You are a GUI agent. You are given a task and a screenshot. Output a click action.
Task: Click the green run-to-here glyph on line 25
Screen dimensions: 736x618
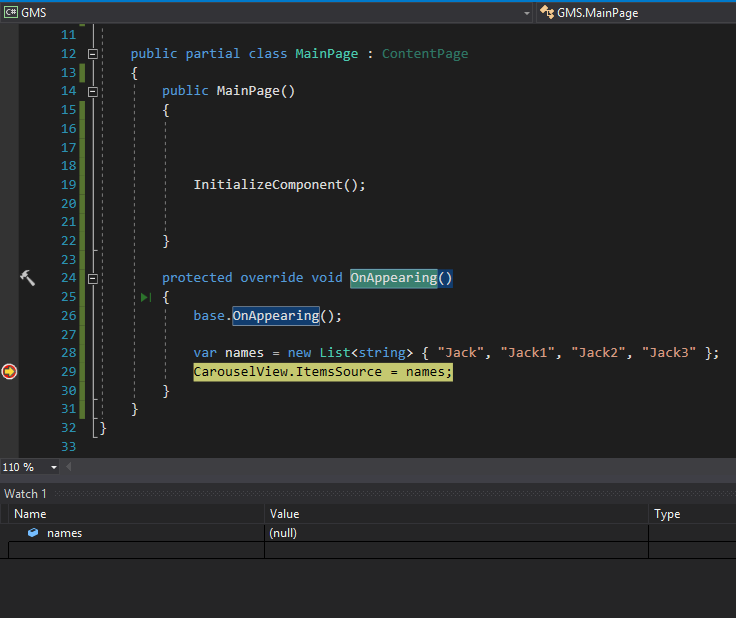(x=146, y=297)
